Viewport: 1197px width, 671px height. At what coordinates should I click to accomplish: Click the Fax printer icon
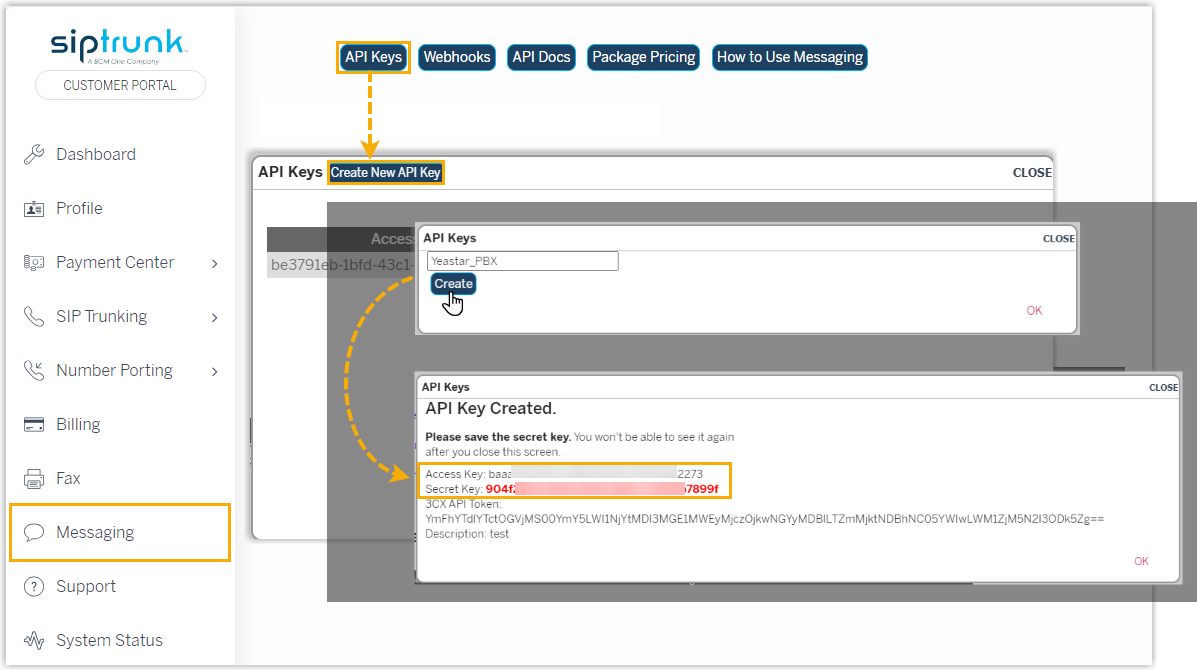click(x=34, y=478)
